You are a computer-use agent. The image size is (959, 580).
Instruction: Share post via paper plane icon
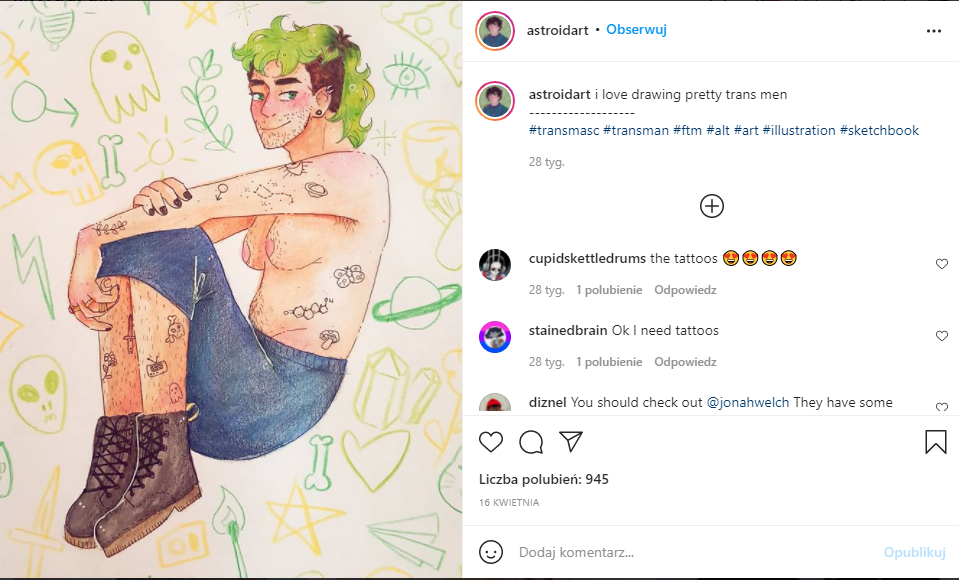(x=571, y=442)
